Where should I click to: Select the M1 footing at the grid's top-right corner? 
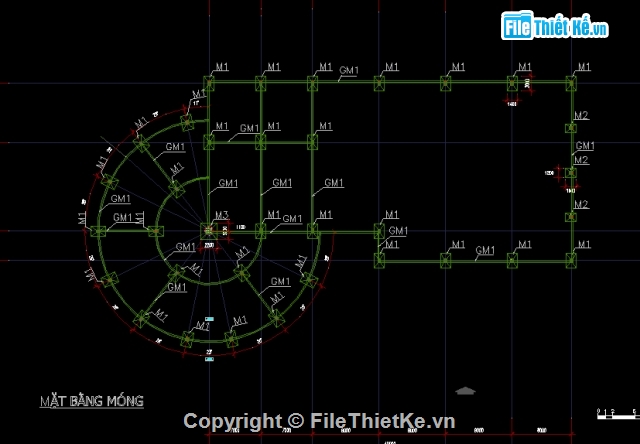(x=571, y=83)
